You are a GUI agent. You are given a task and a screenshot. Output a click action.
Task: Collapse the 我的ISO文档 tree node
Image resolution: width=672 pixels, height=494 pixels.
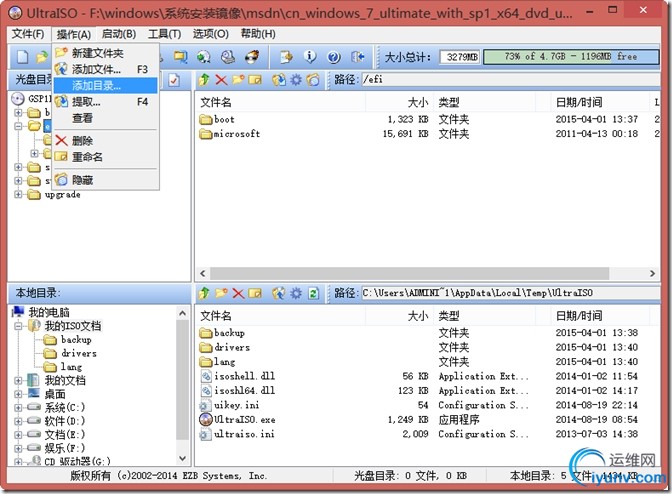coord(18,326)
